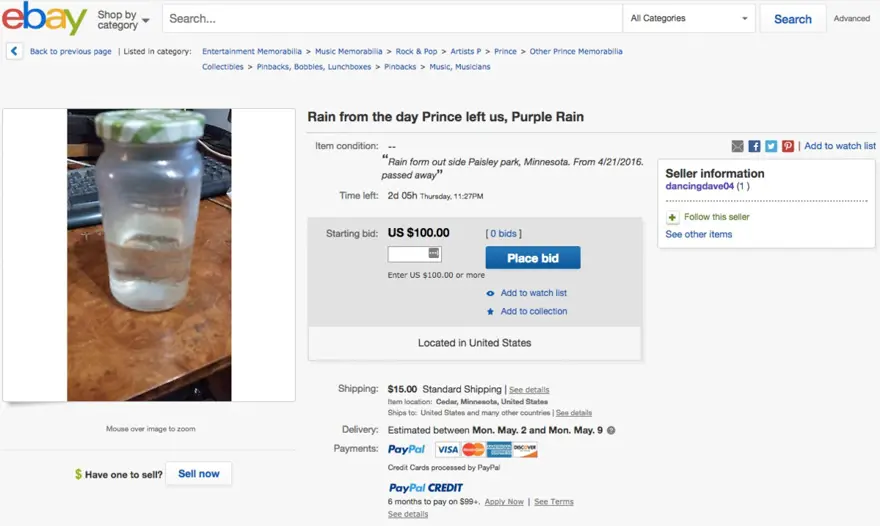880x526 pixels.
Task: Expand the All Categories dropdown
Action: point(688,19)
